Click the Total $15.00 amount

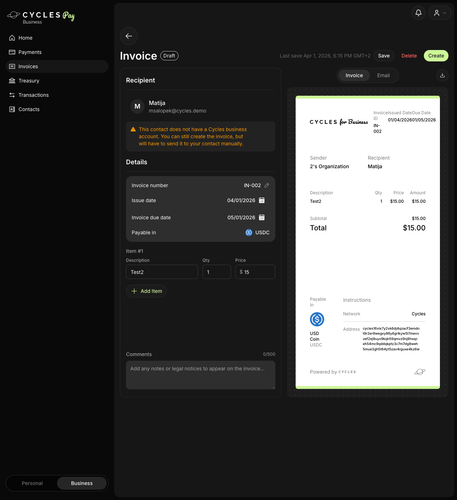click(x=414, y=228)
